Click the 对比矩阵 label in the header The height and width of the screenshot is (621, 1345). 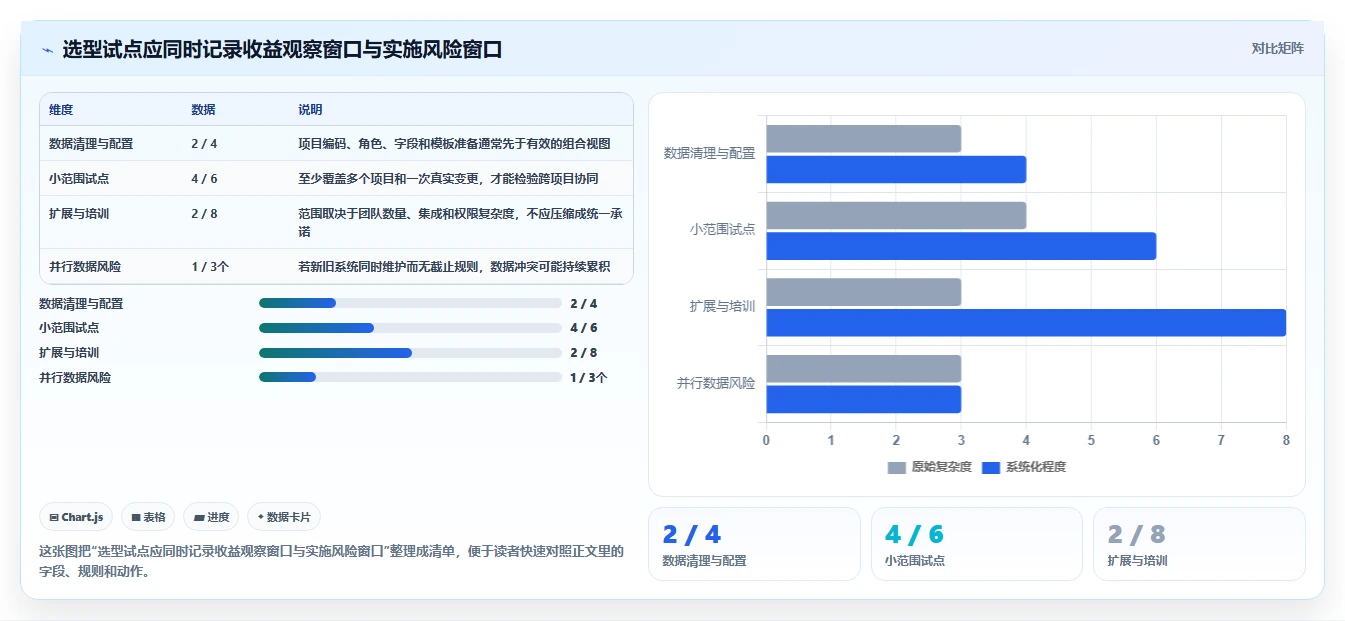1277,48
